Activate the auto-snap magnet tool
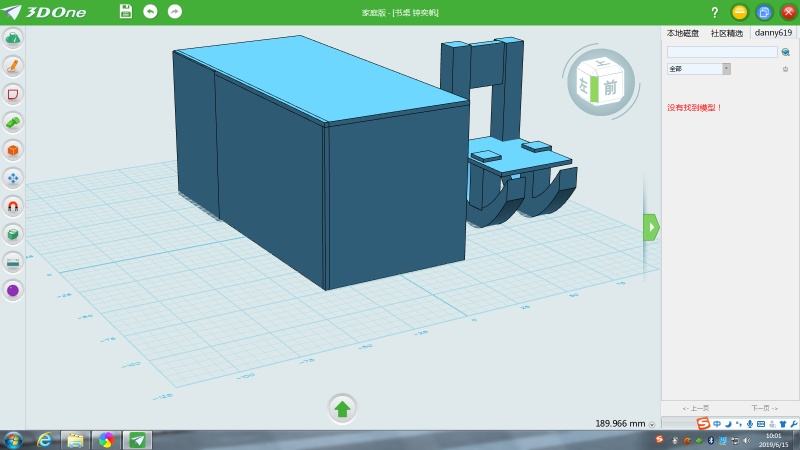800x450 pixels. [x=13, y=206]
